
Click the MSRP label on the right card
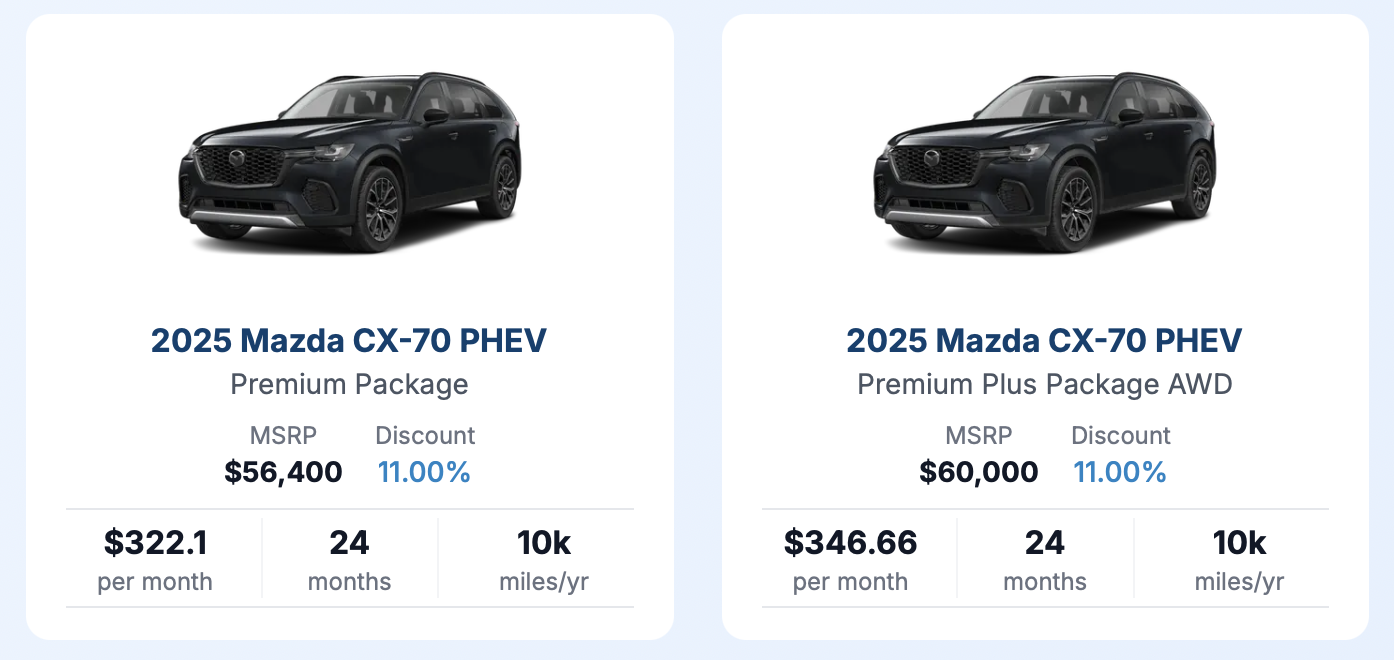coord(979,436)
